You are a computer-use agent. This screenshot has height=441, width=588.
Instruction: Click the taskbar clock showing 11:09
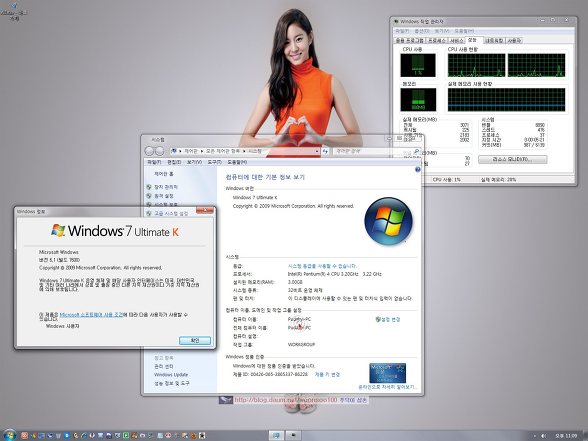tap(566, 436)
